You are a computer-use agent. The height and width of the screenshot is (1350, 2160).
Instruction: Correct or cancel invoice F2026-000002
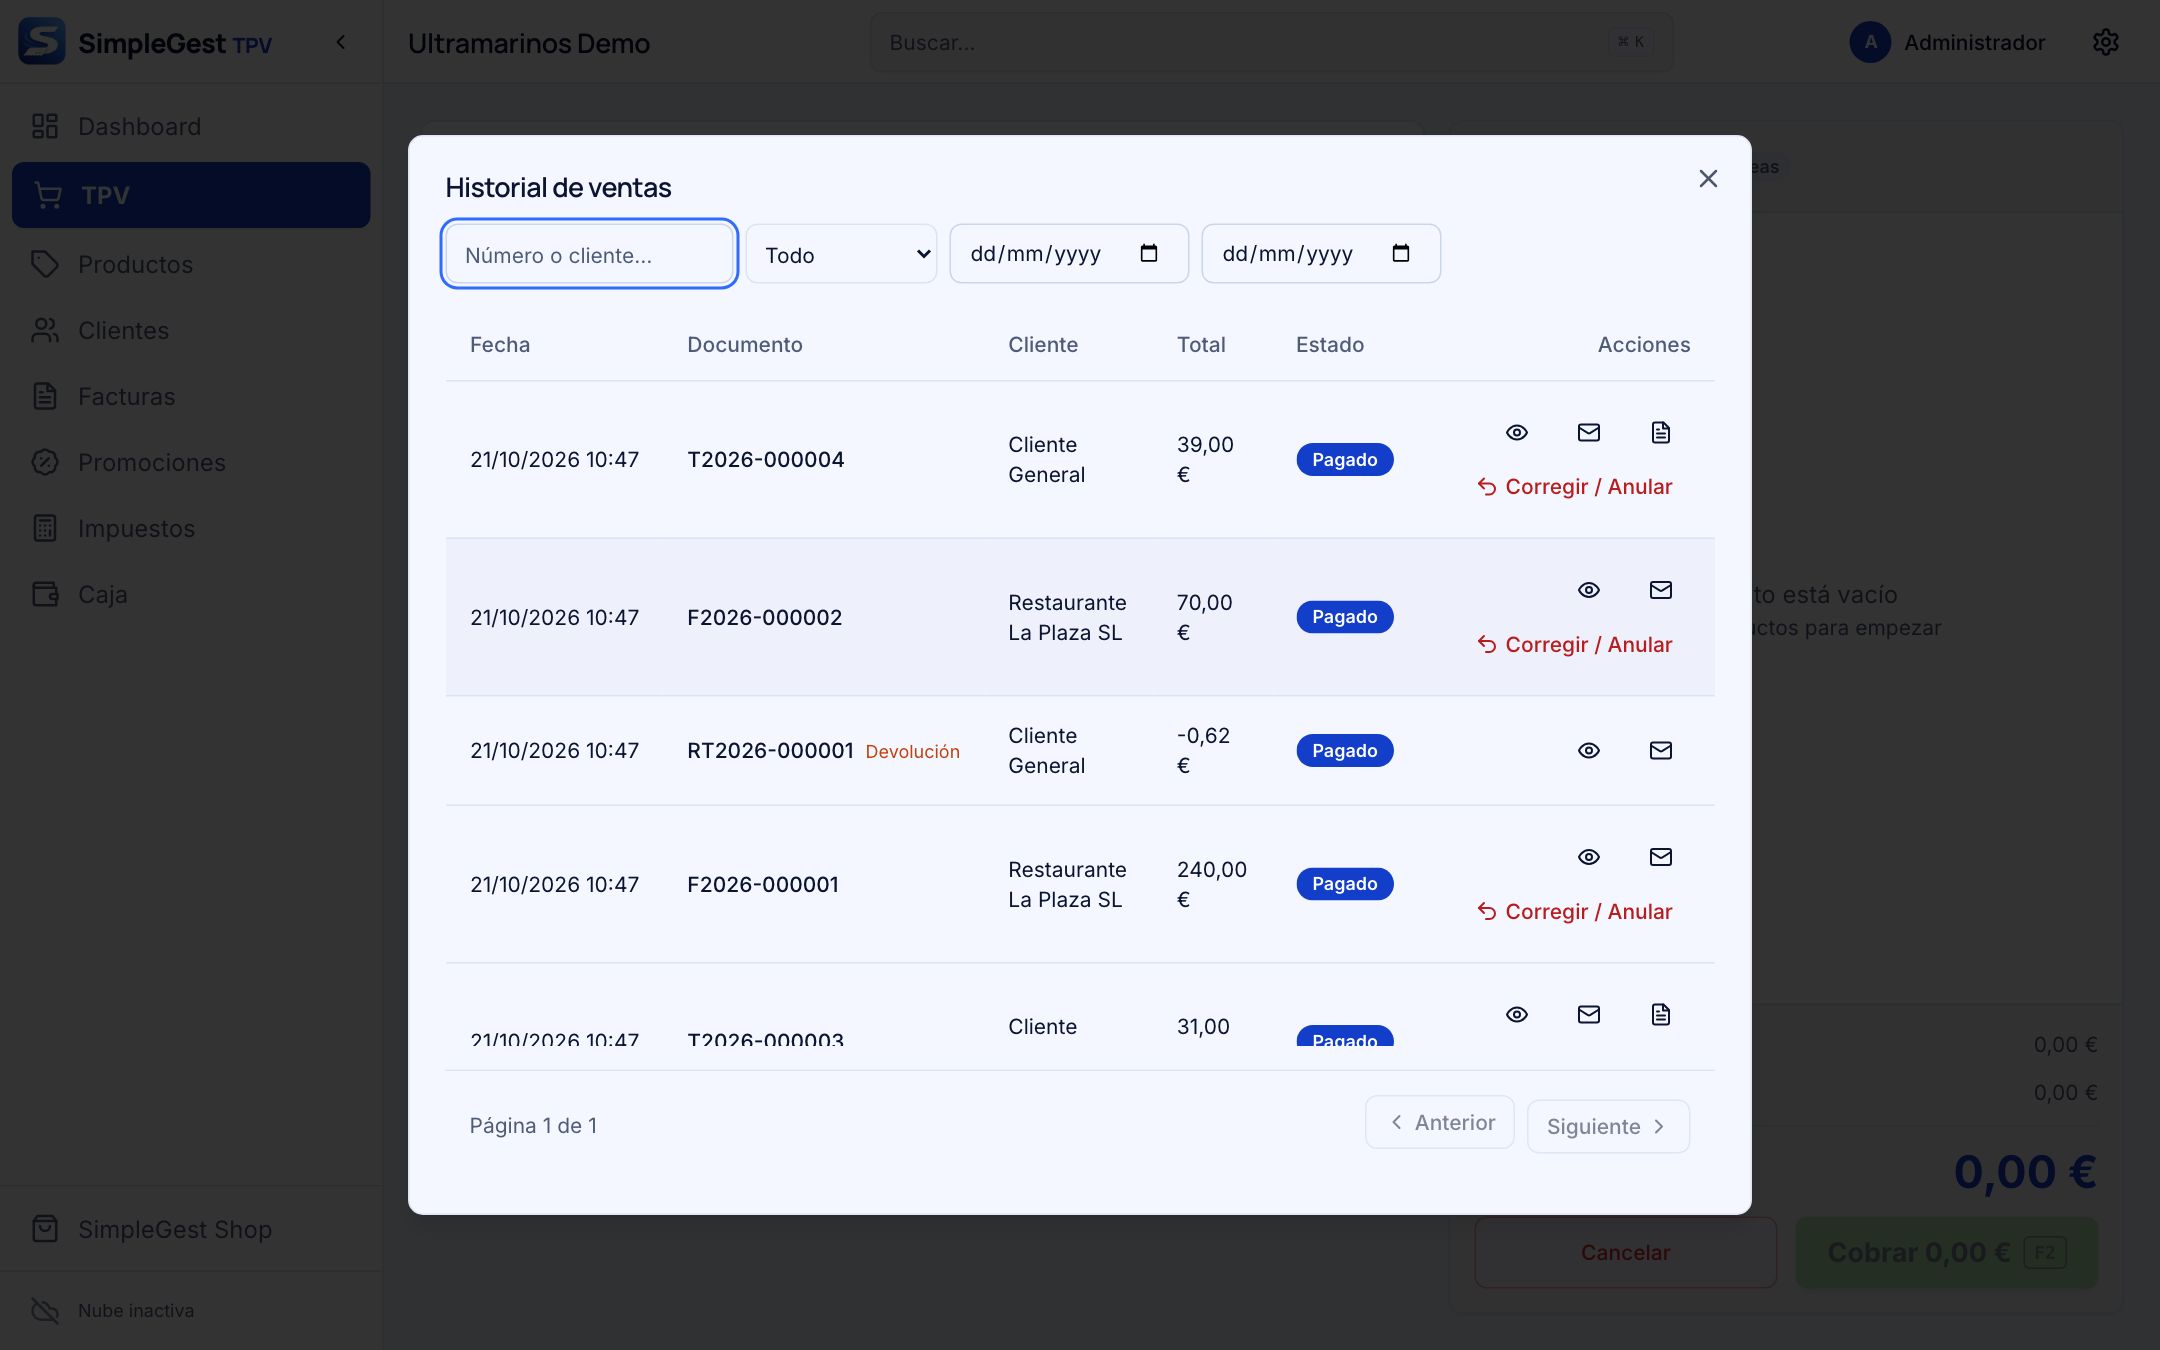[x=1575, y=645]
